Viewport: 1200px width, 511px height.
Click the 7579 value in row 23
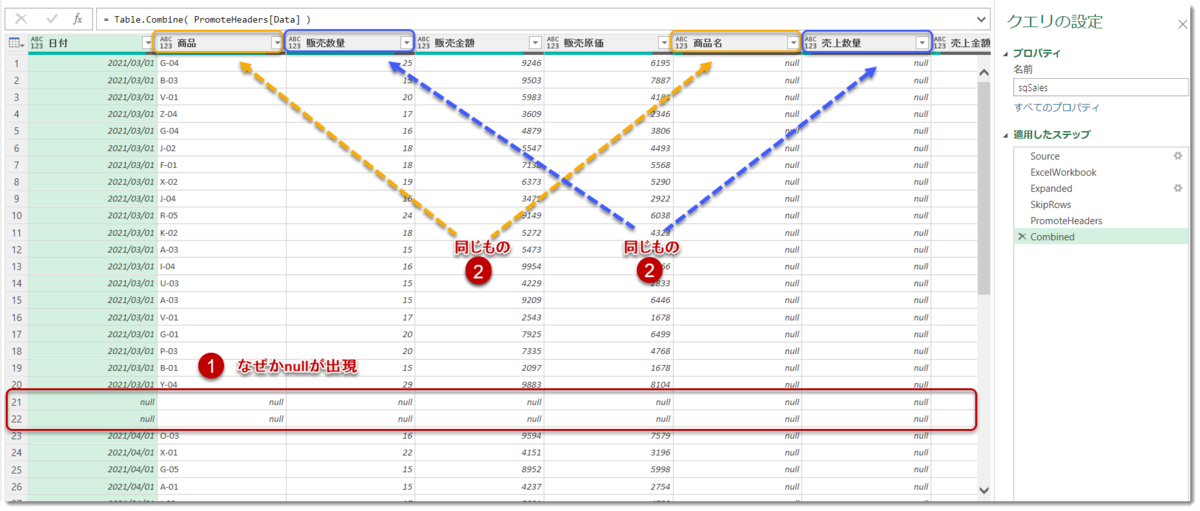pyautogui.click(x=660, y=436)
